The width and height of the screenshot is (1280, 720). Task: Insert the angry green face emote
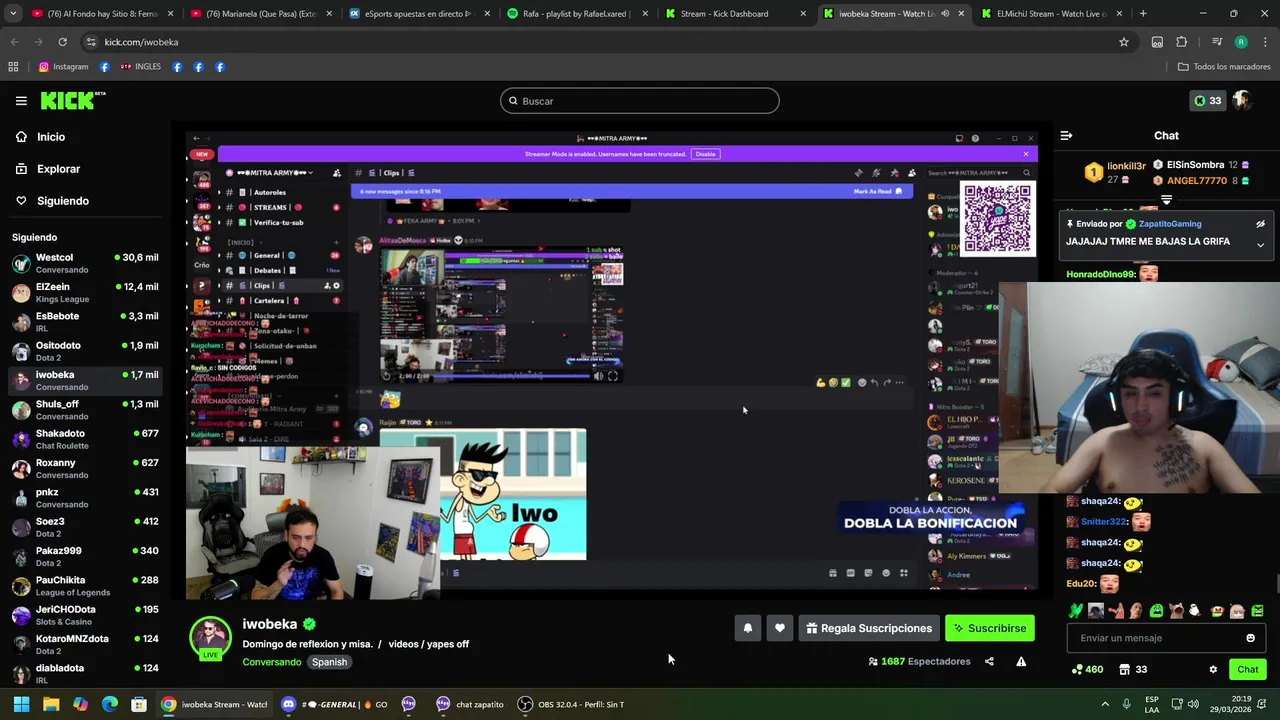click(1258, 611)
